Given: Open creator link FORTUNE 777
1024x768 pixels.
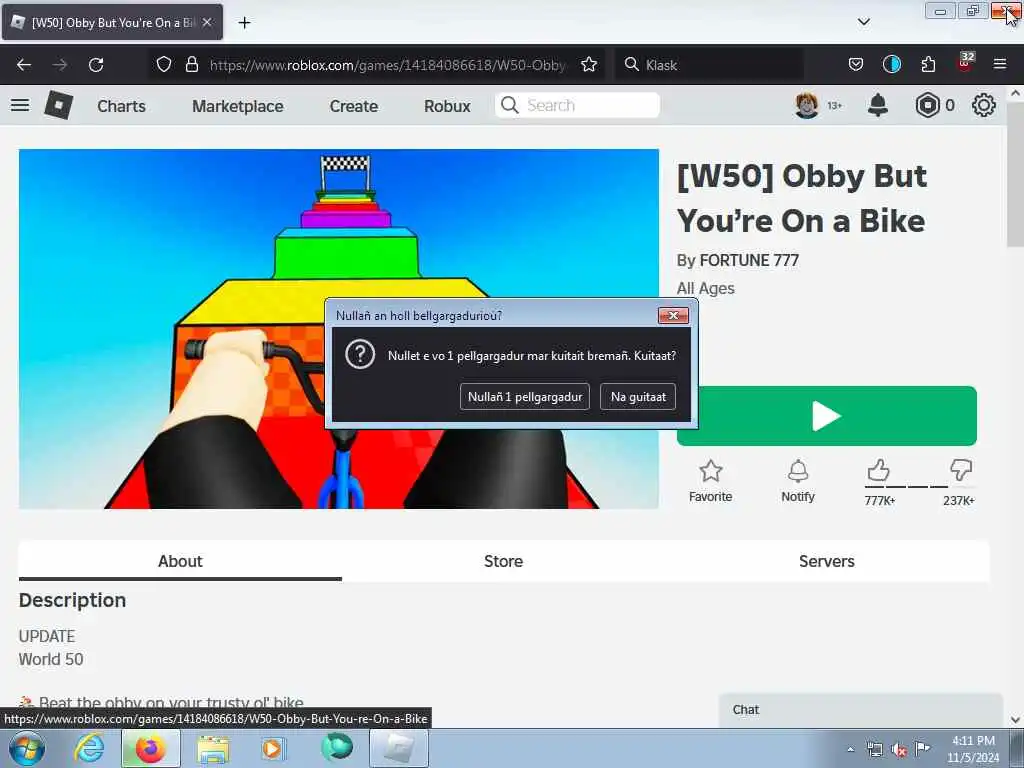Looking at the screenshot, I should (749, 261).
